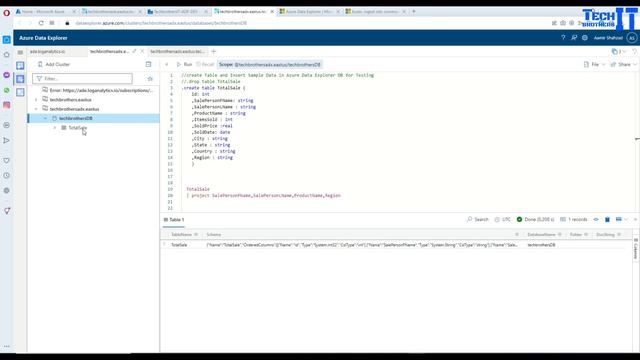This screenshot has width=640, height=360.
Task: Open the Folder column header menu
Action: 586,235
